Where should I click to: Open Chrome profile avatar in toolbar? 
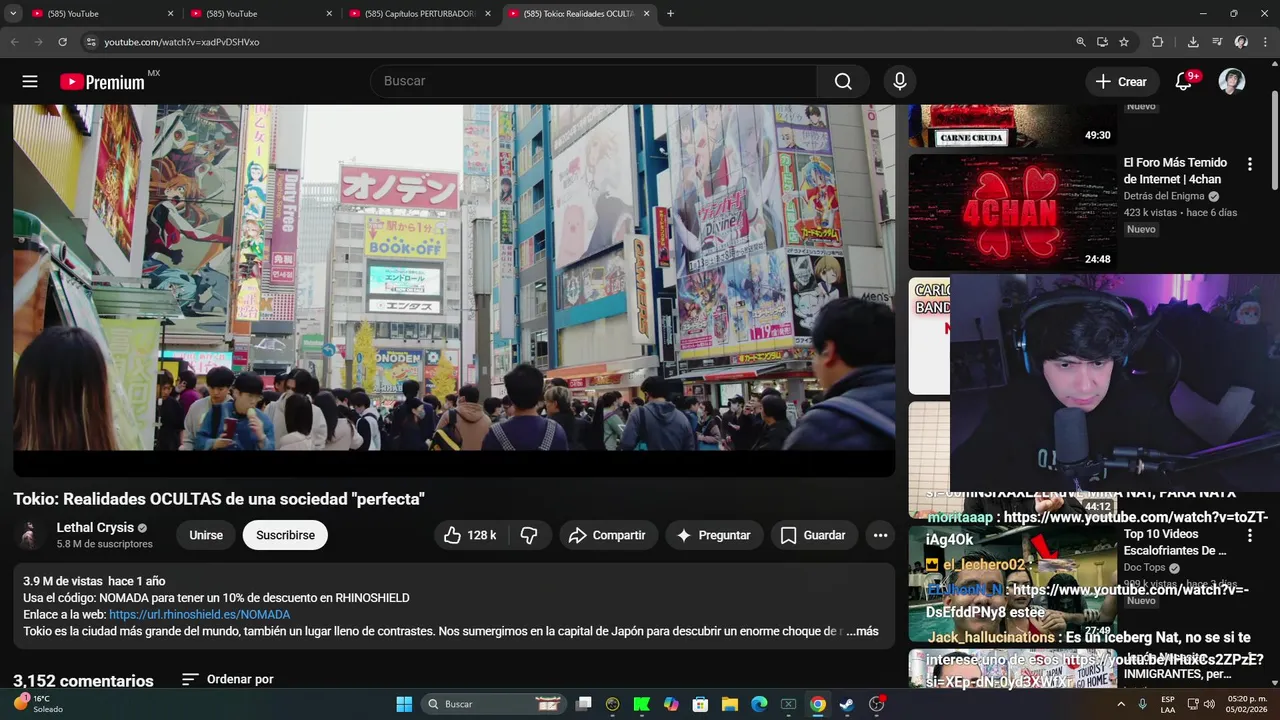point(1241,42)
